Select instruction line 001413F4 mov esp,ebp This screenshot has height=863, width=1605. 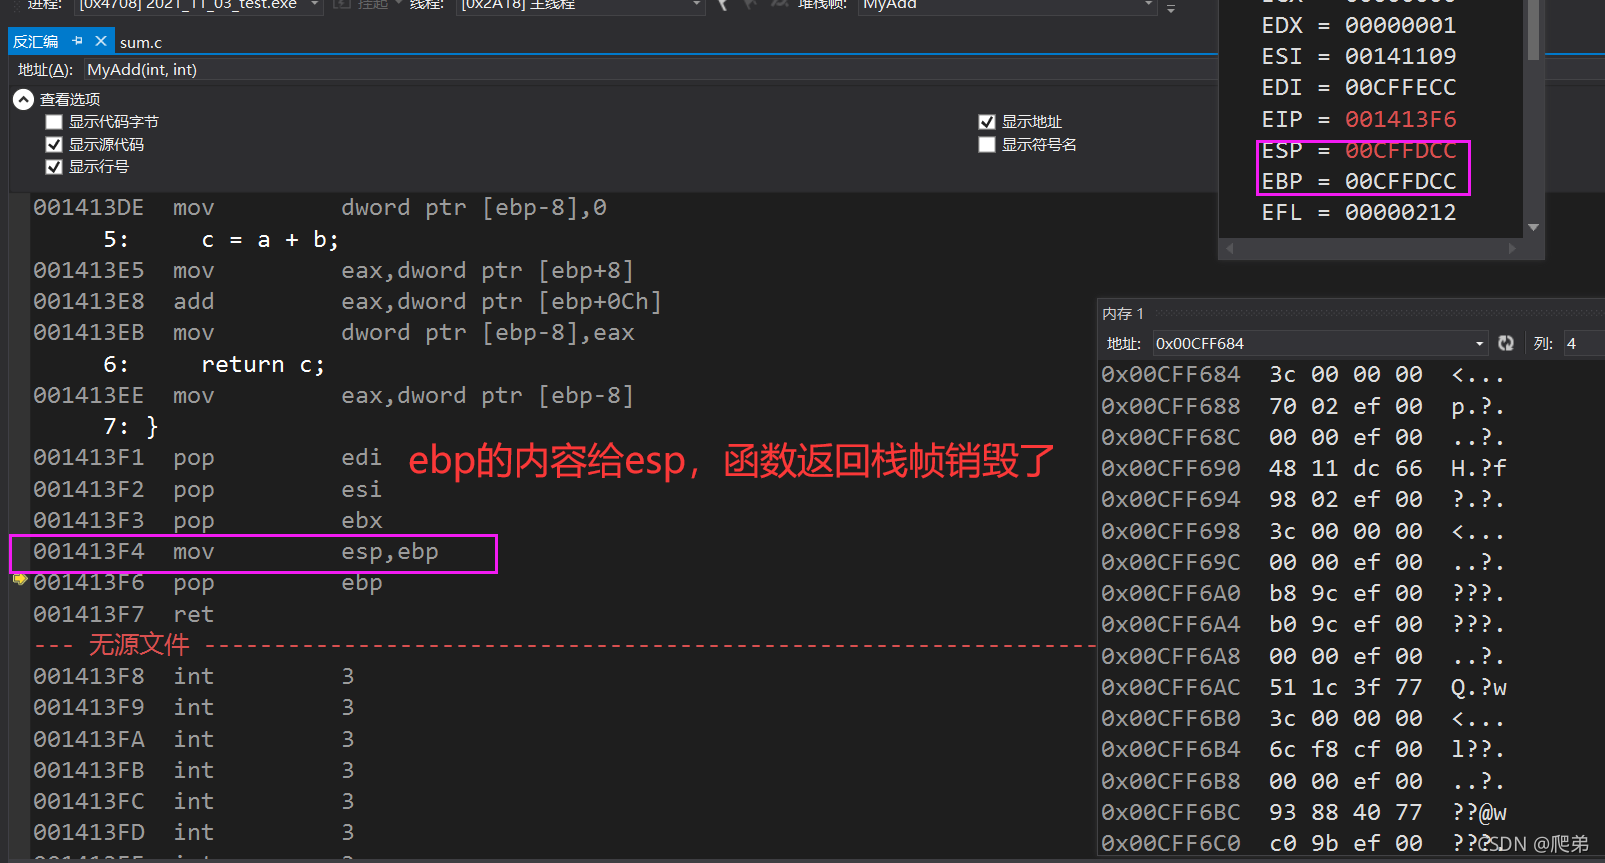(x=236, y=552)
